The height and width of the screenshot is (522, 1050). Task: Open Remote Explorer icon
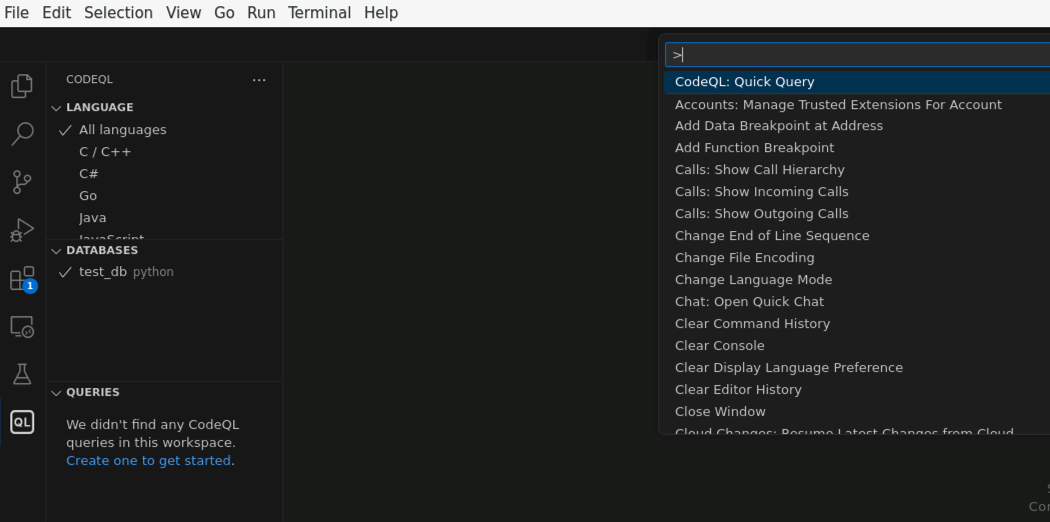pos(22,327)
